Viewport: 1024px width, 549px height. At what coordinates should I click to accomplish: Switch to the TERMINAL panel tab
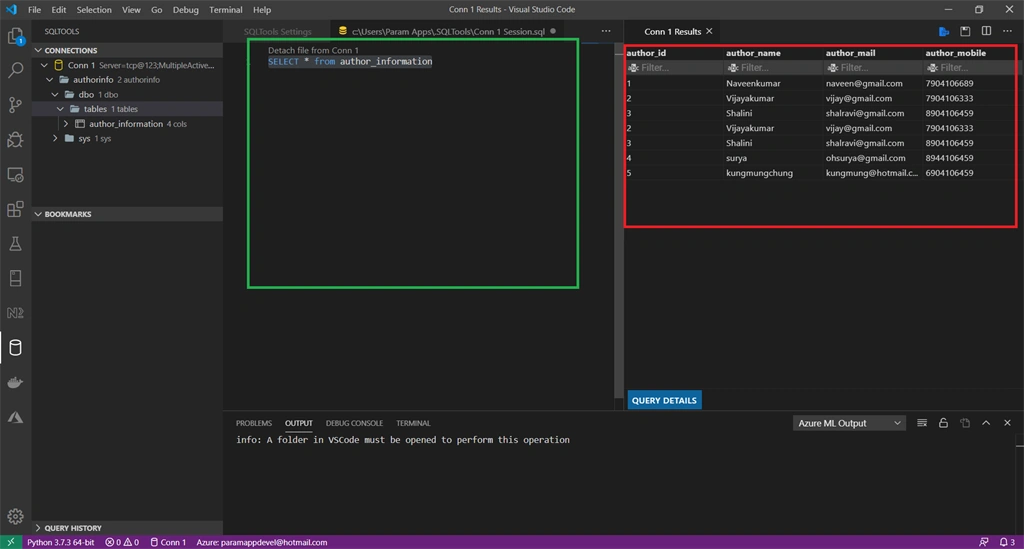(x=413, y=423)
